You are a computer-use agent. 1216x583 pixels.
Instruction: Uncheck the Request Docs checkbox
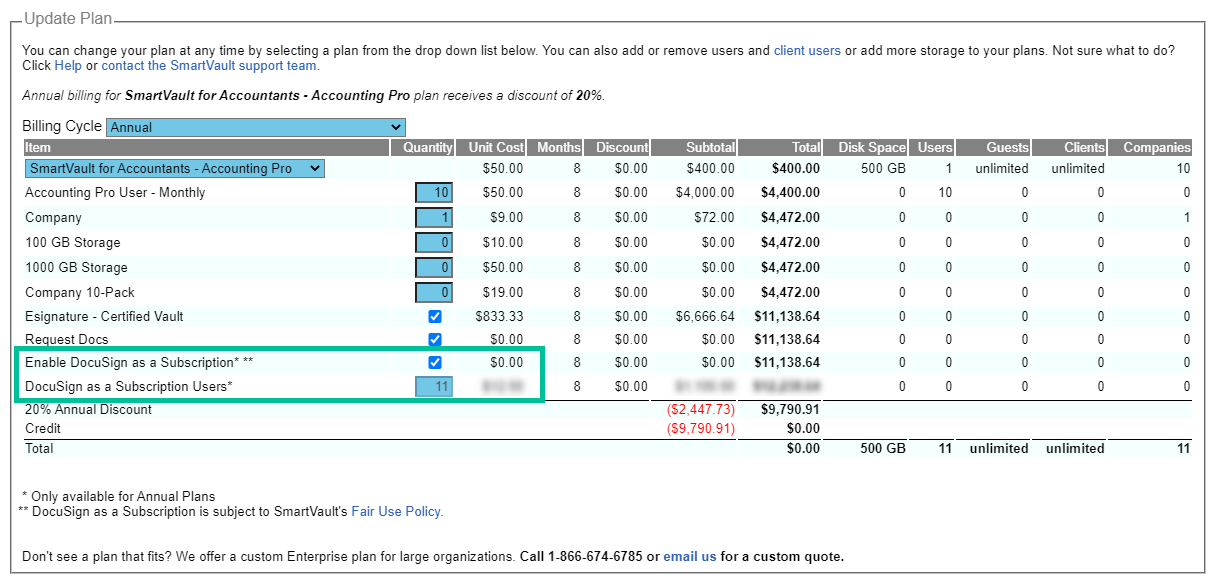[x=435, y=340]
